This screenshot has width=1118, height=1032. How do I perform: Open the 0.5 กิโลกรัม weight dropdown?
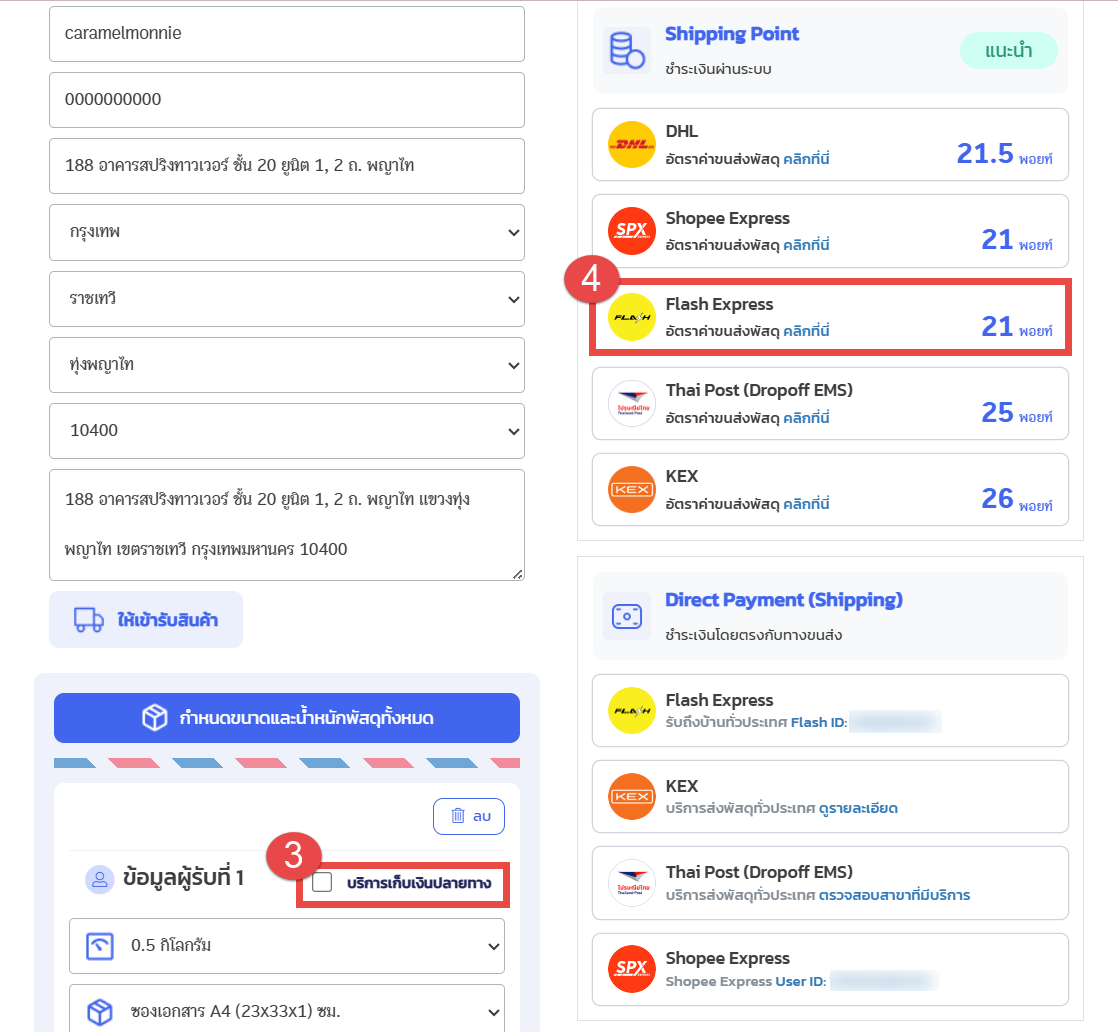coord(286,945)
